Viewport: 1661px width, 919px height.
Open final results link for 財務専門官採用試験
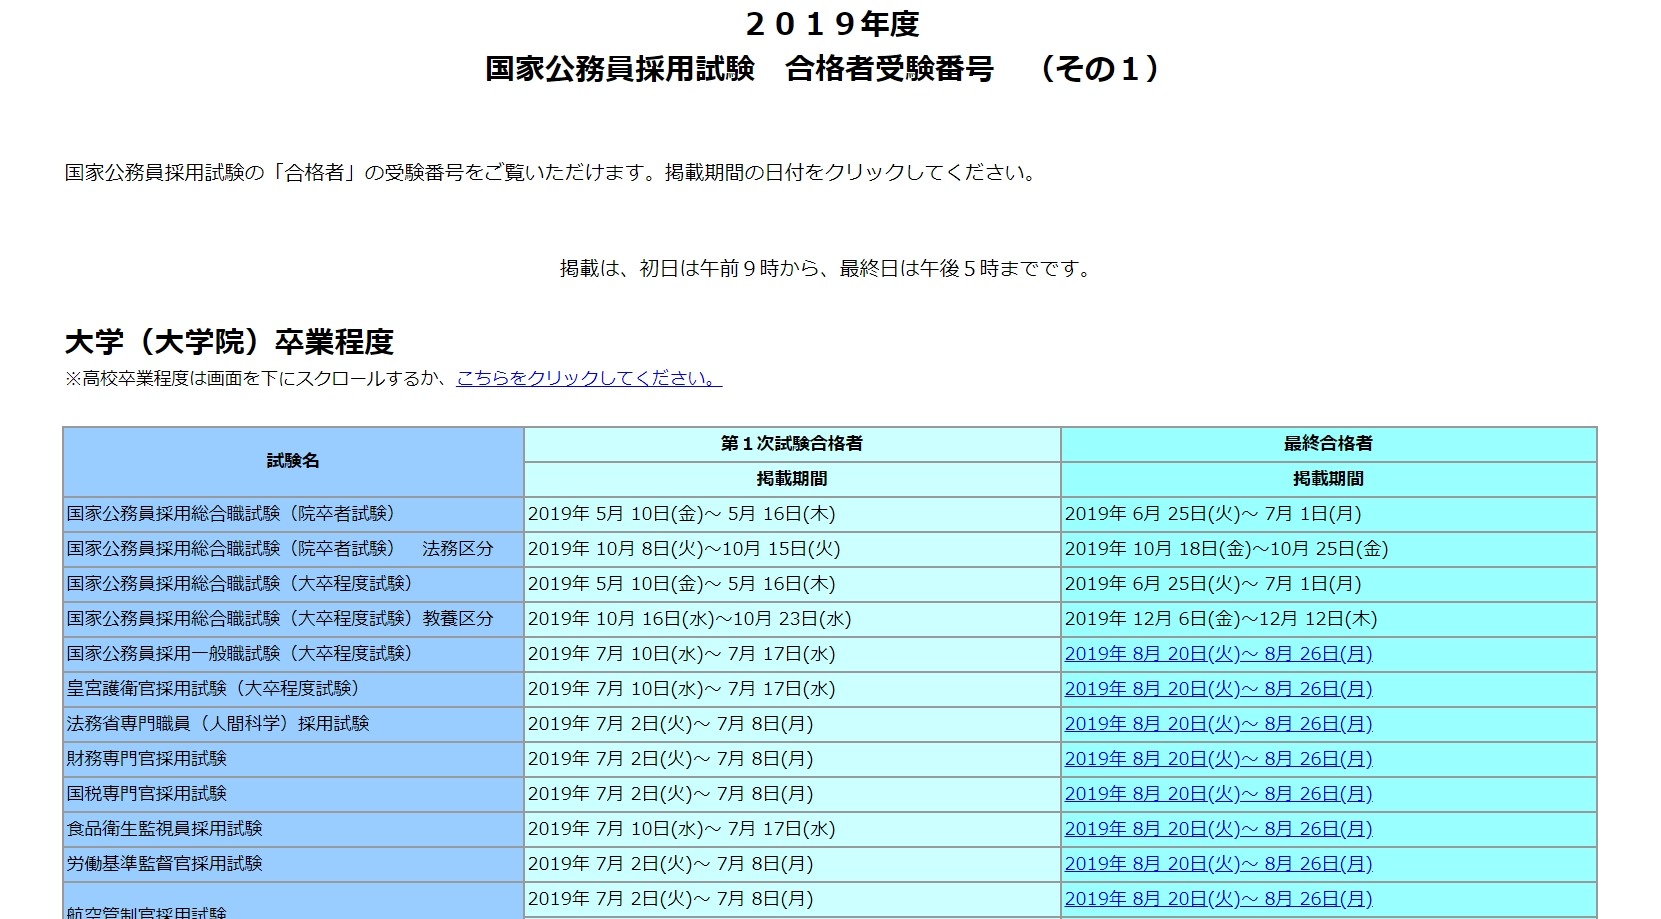point(1218,759)
